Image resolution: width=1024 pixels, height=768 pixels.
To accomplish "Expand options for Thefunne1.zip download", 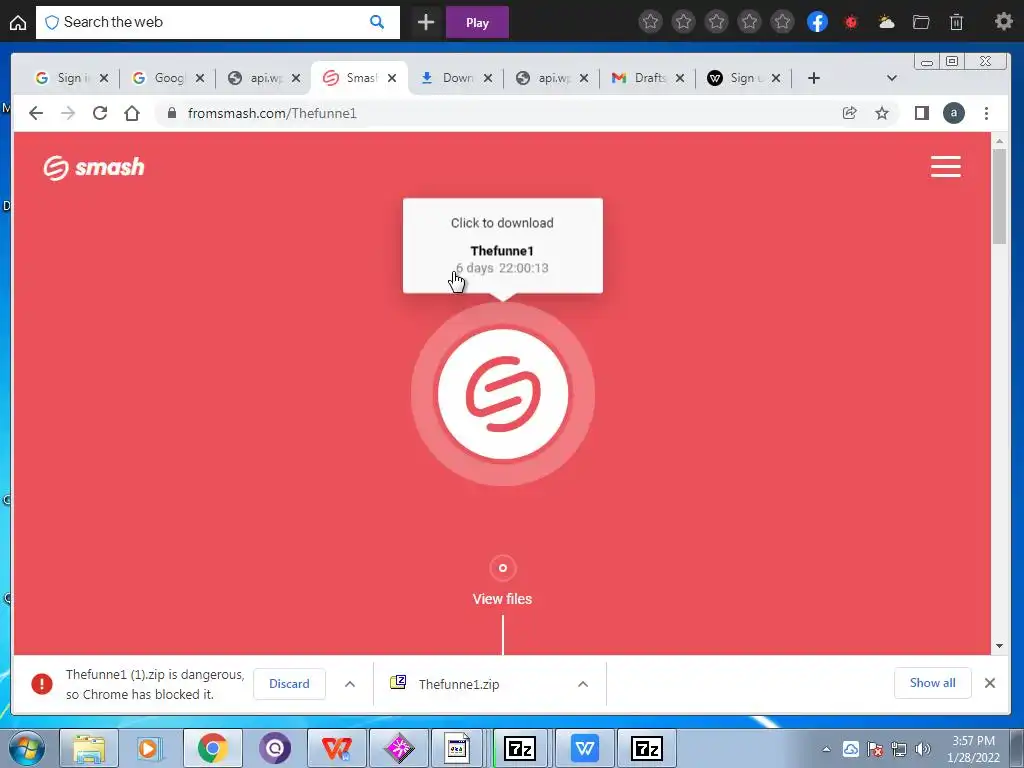I will click(583, 684).
